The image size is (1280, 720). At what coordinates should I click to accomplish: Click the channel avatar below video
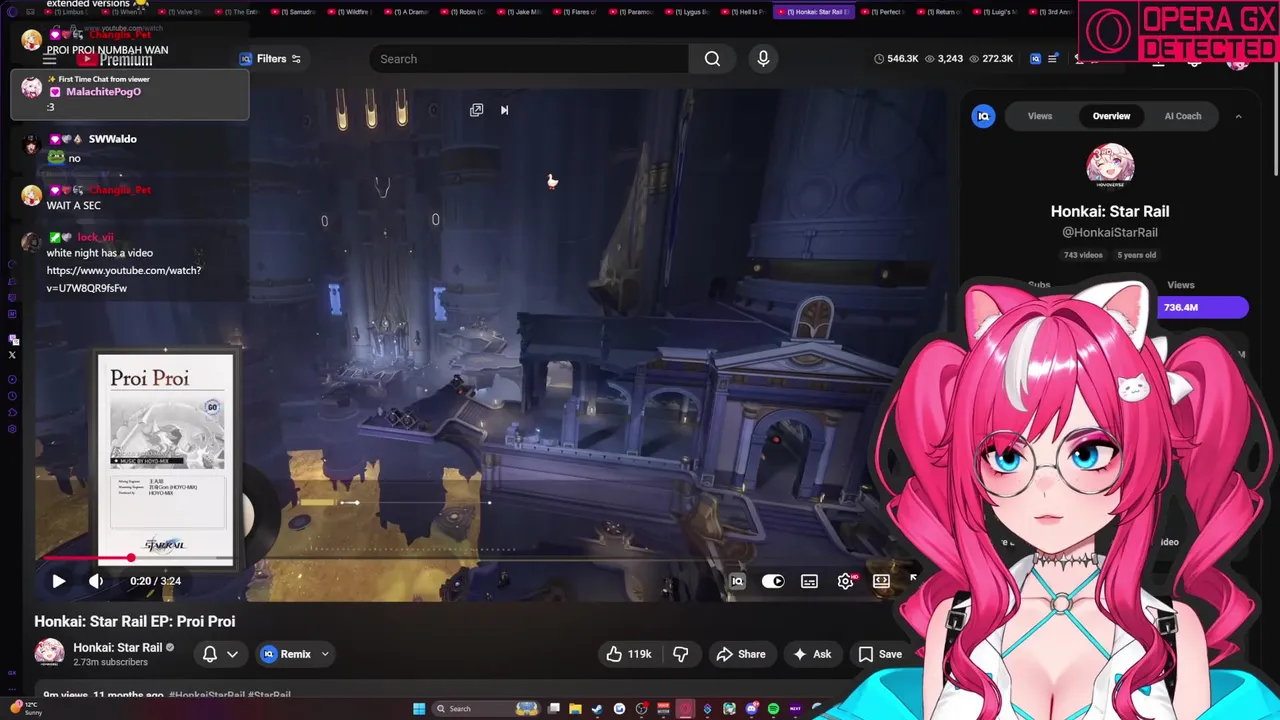click(49, 653)
